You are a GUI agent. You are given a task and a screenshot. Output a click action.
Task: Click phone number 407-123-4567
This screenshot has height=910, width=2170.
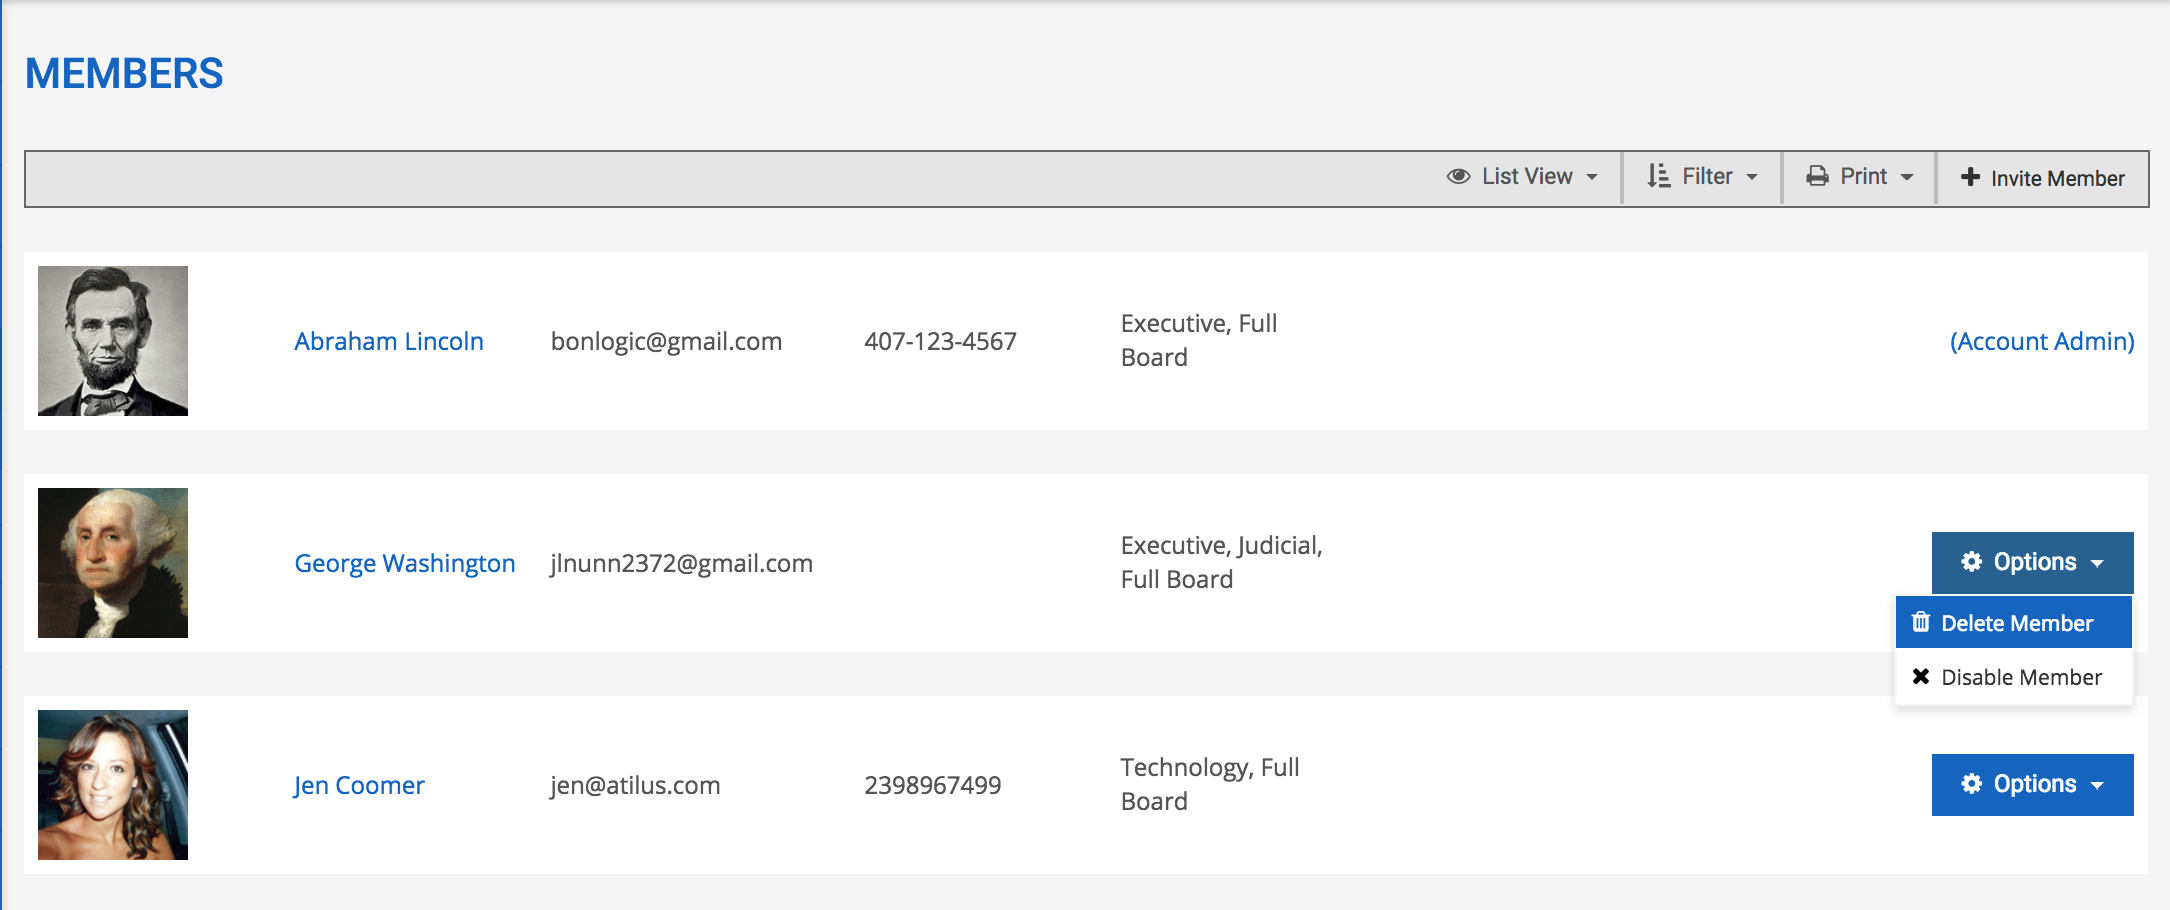click(x=940, y=342)
